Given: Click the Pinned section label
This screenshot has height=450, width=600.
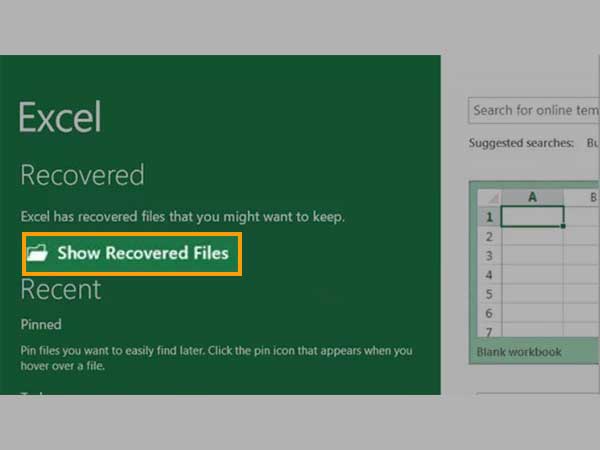Looking at the screenshot, I should point(41,324).
